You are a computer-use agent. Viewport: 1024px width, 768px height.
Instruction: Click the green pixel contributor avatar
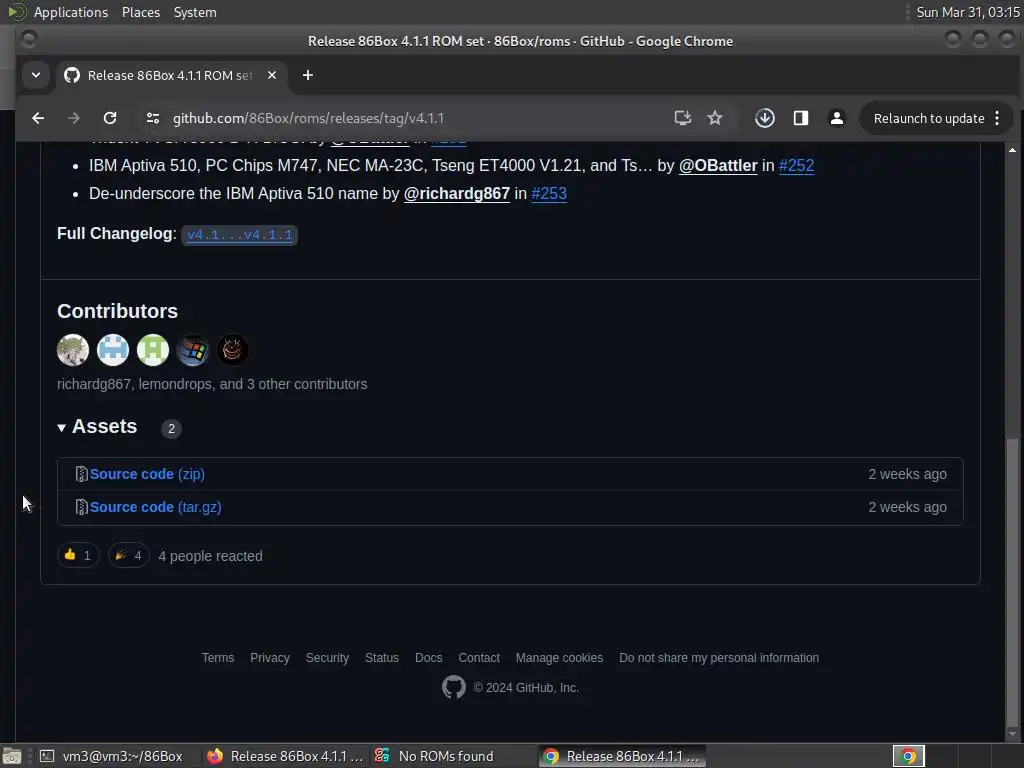click(x=153, y=349)
